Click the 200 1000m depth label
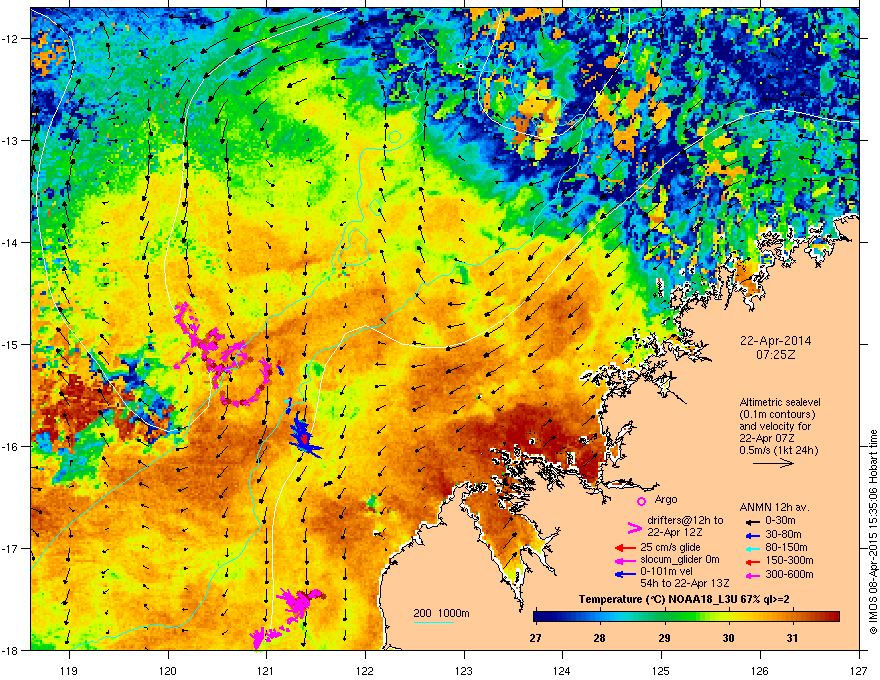 point(441,613)
